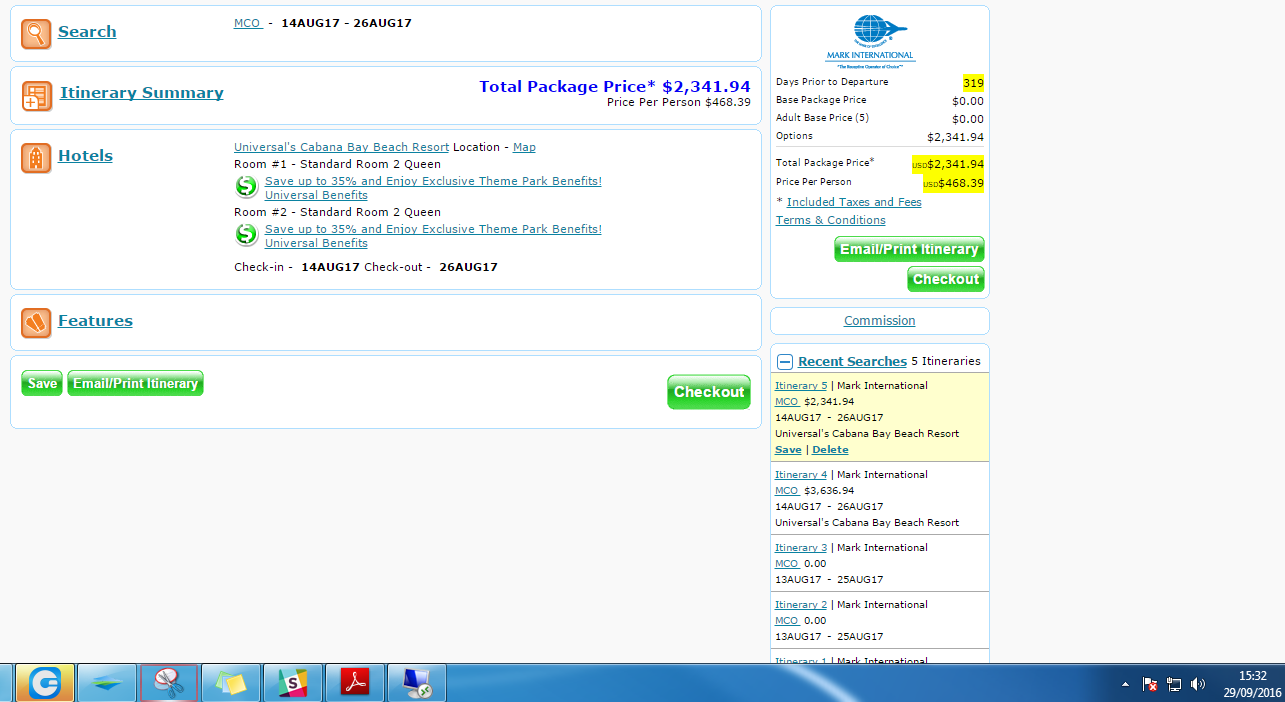Open the first taskbar app with G icon
This screenshot has height=702, width=1285.
click(45, 683)
